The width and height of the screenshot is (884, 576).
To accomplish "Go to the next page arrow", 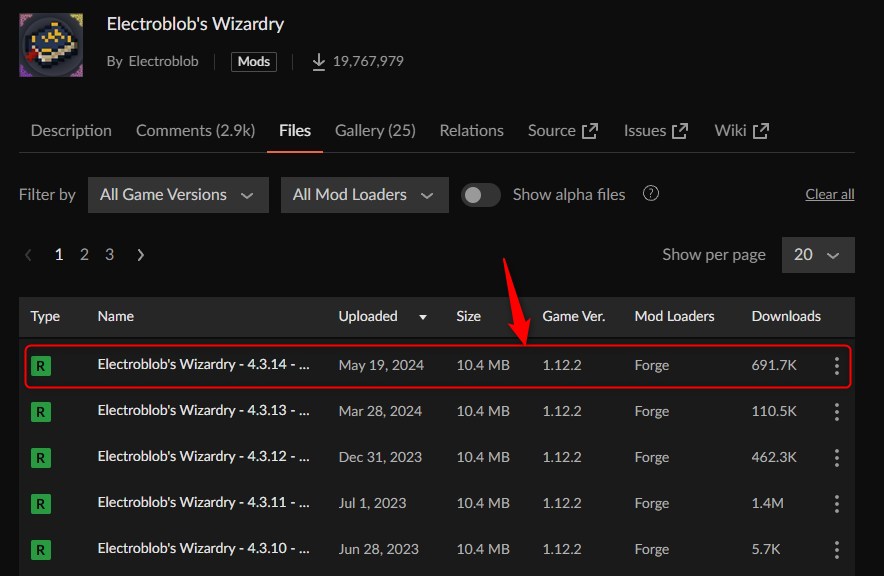I will 140,255.
